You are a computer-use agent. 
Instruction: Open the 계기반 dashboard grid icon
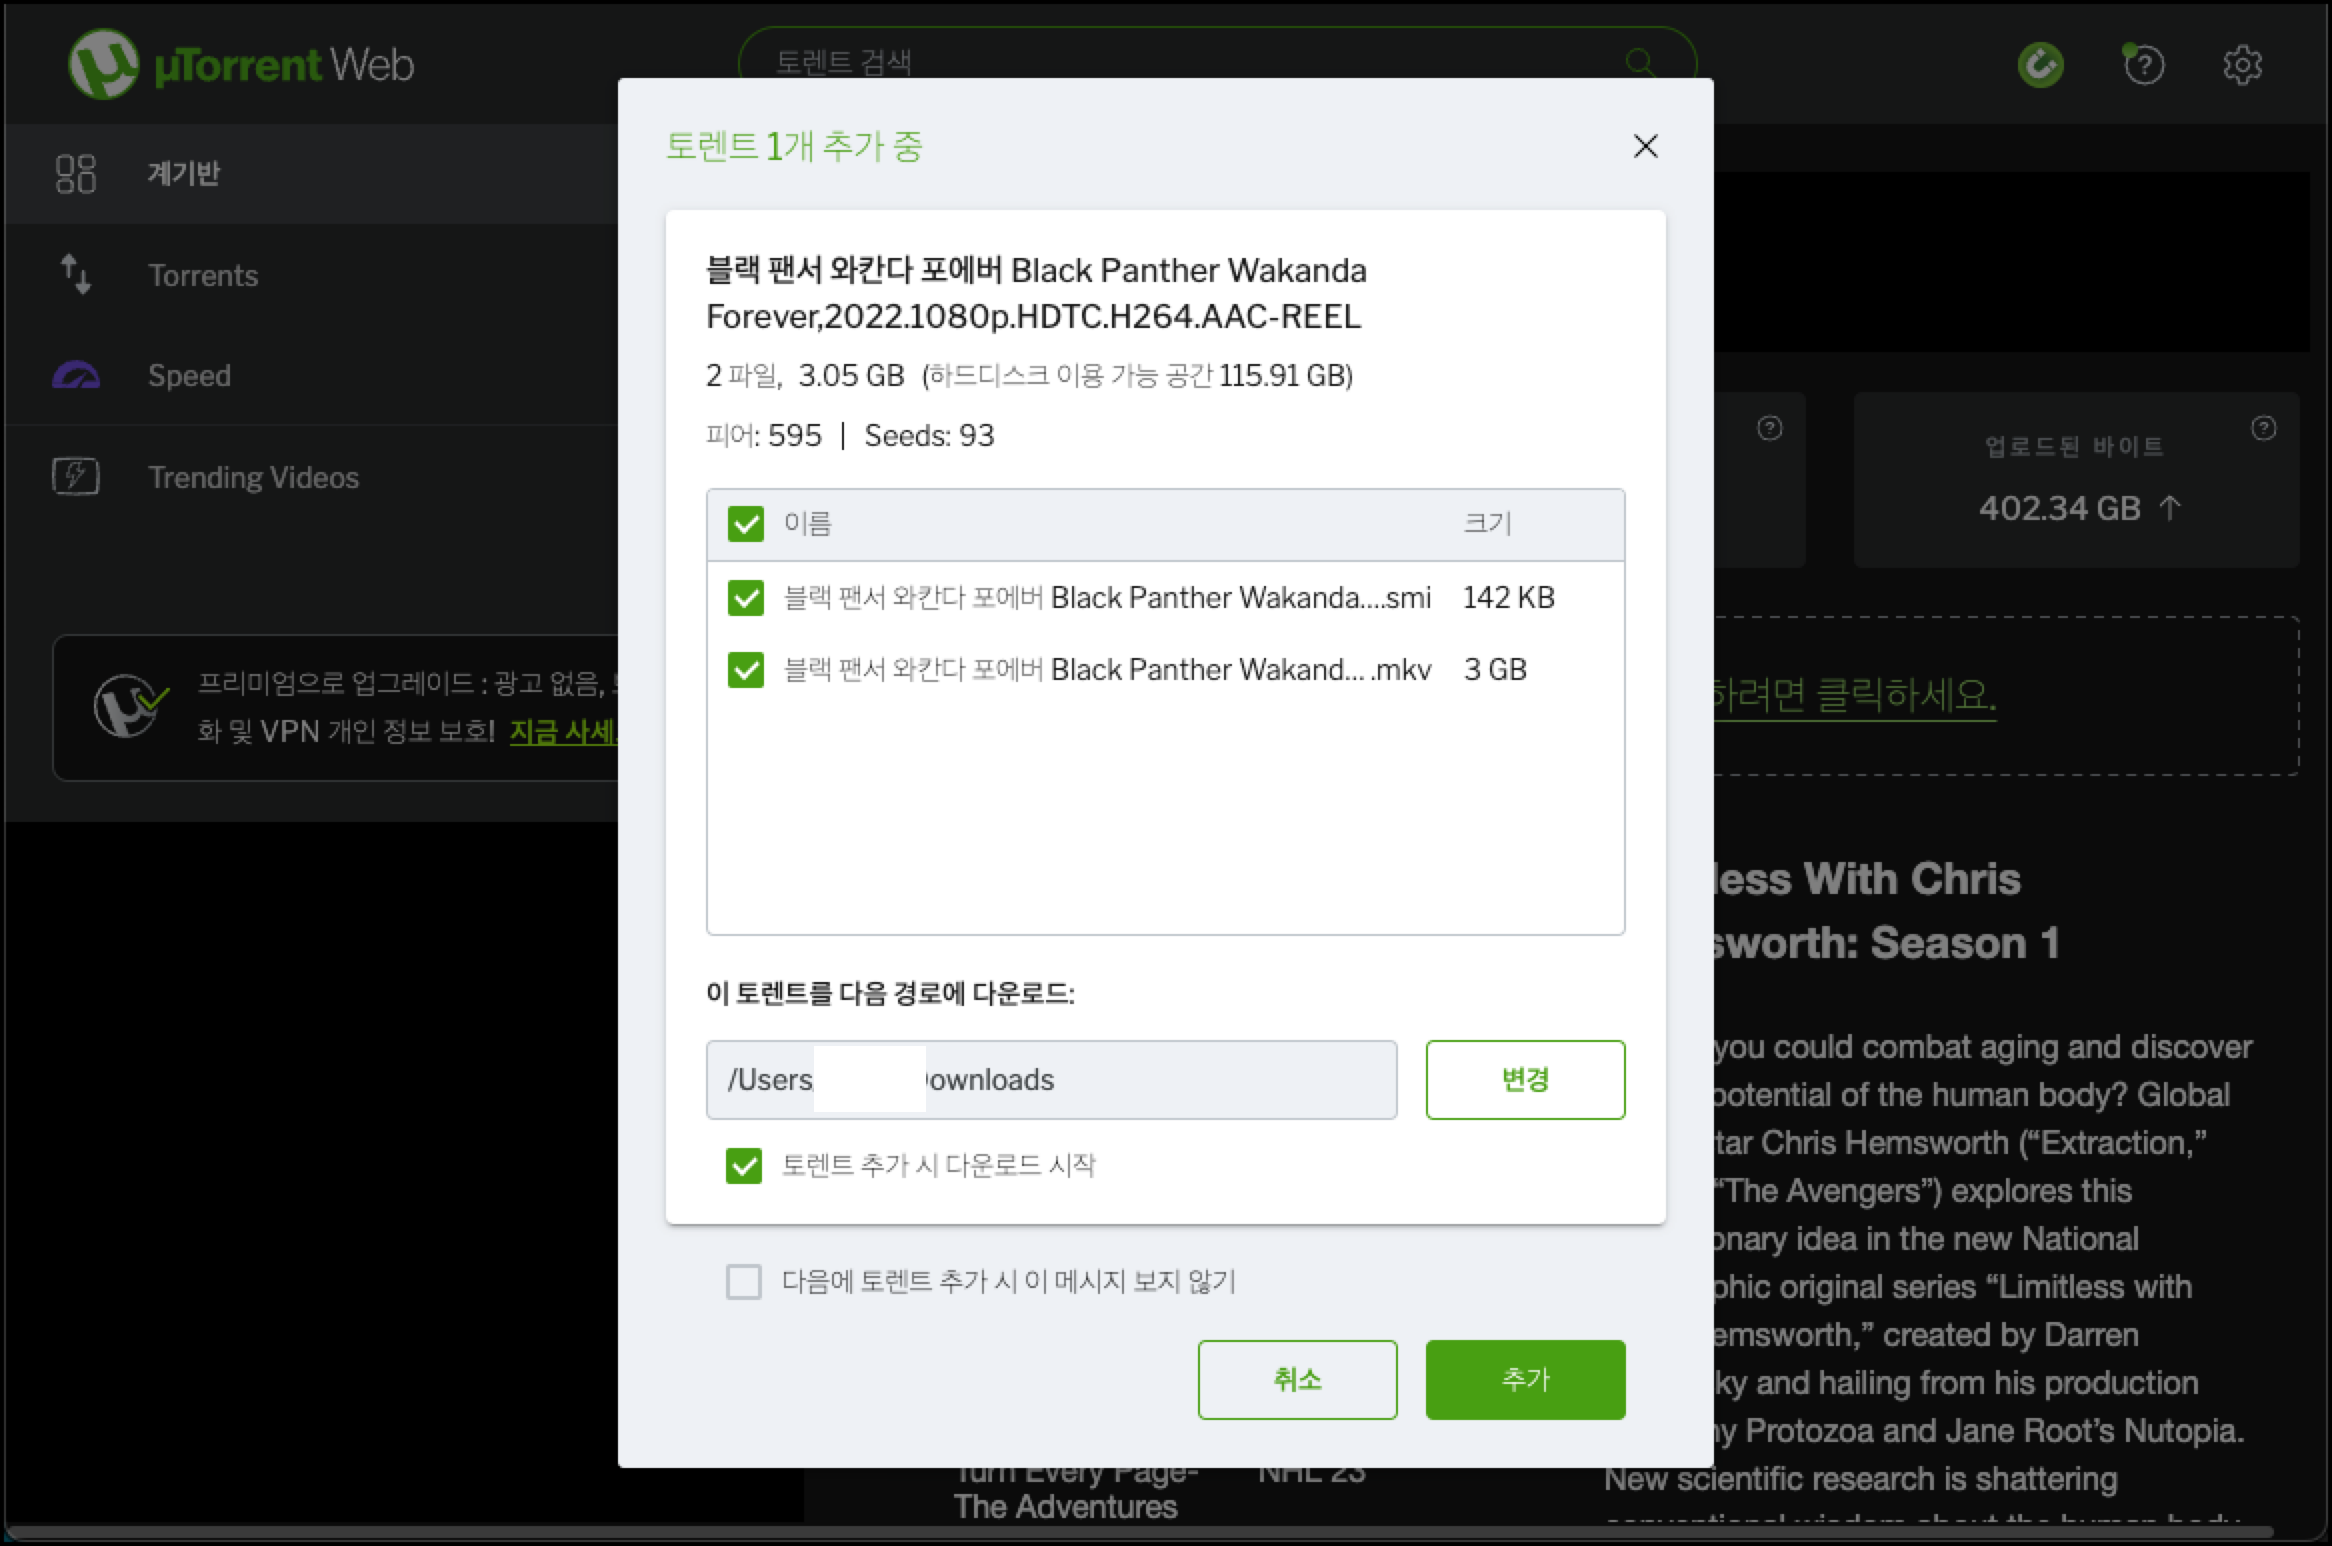(75, 173)
